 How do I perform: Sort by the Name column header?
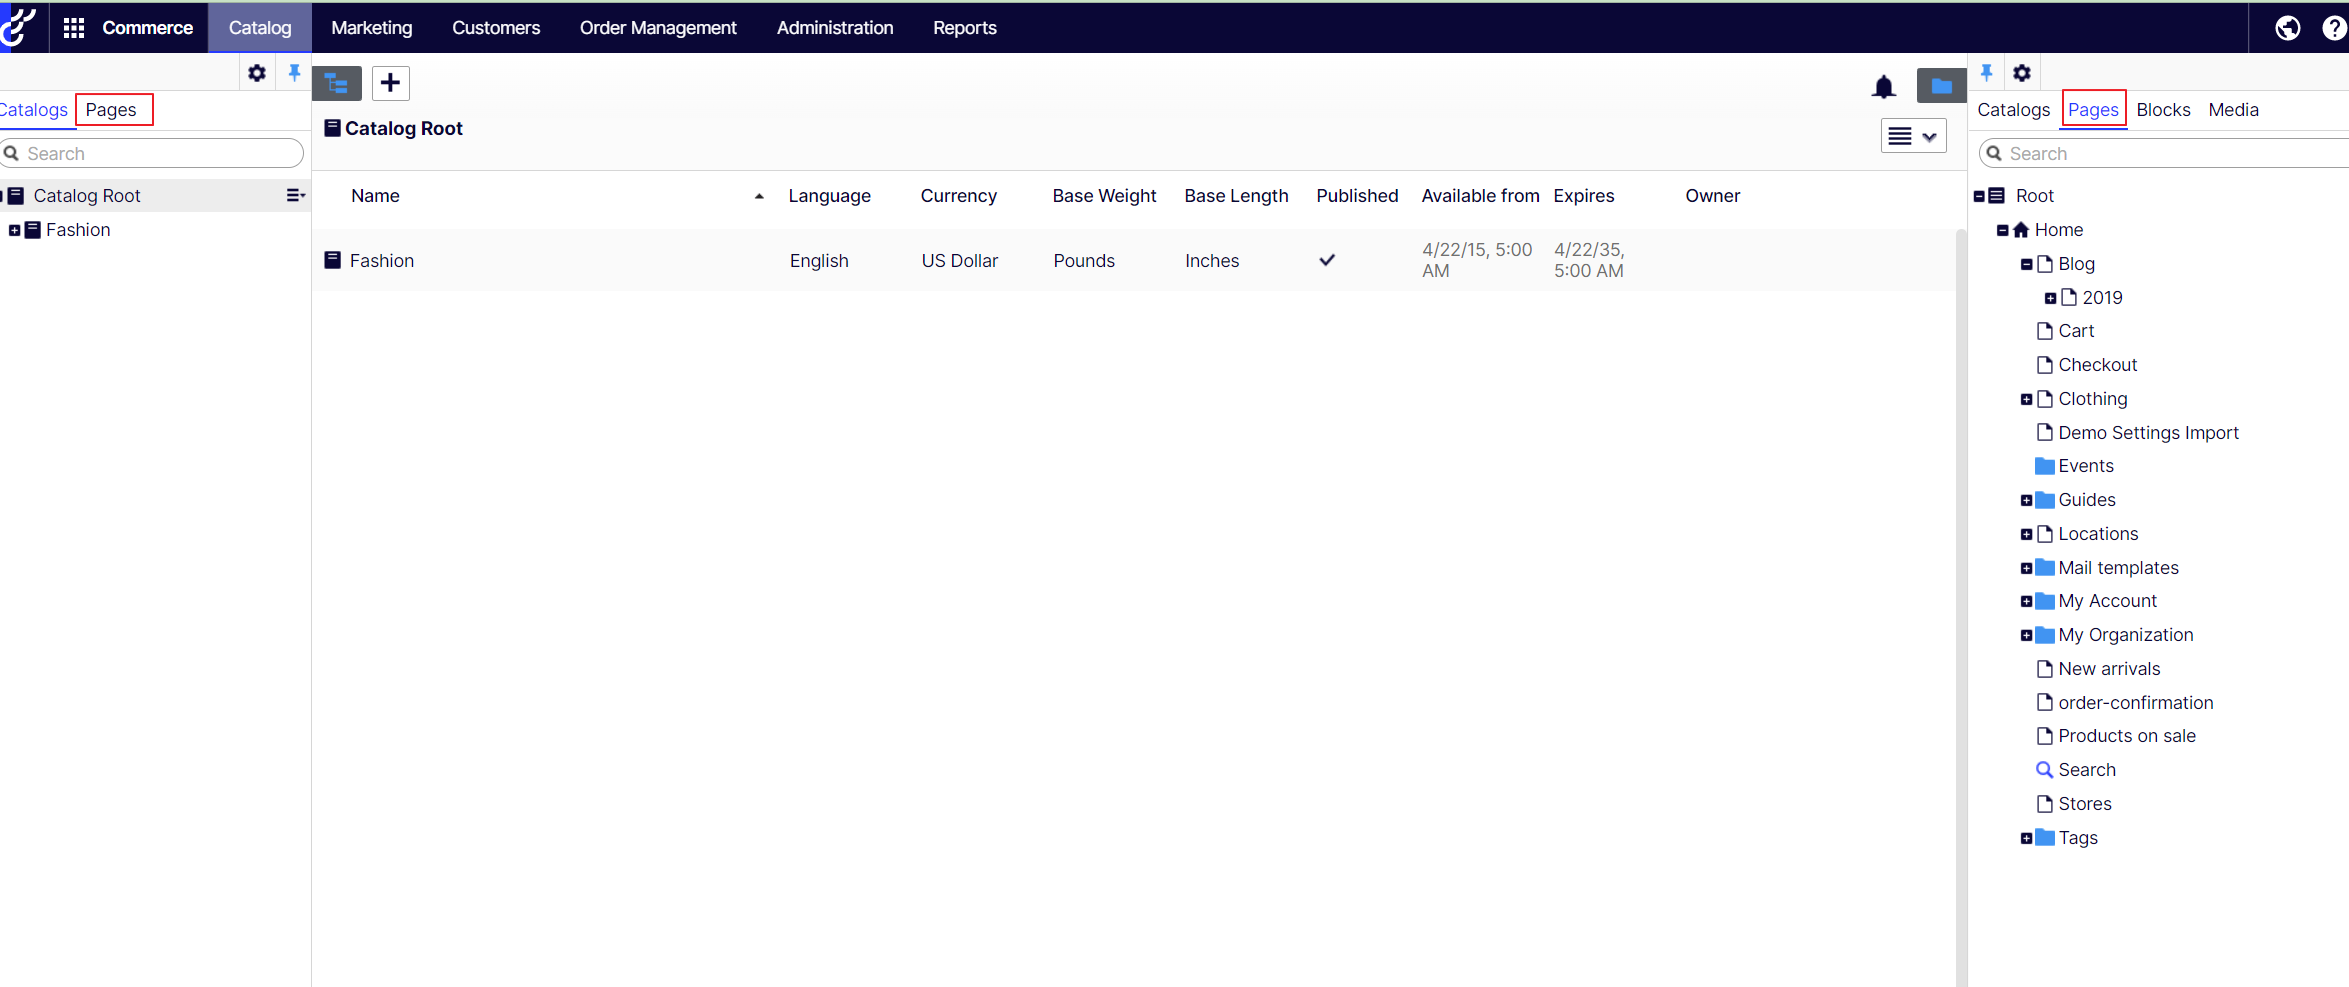coord(375,196)
